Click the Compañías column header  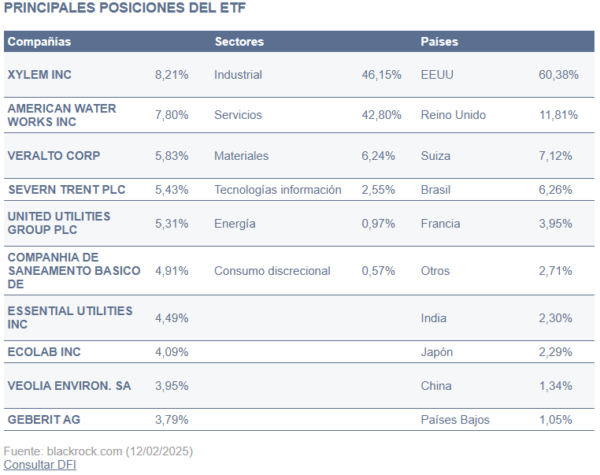tap(39, 42)
